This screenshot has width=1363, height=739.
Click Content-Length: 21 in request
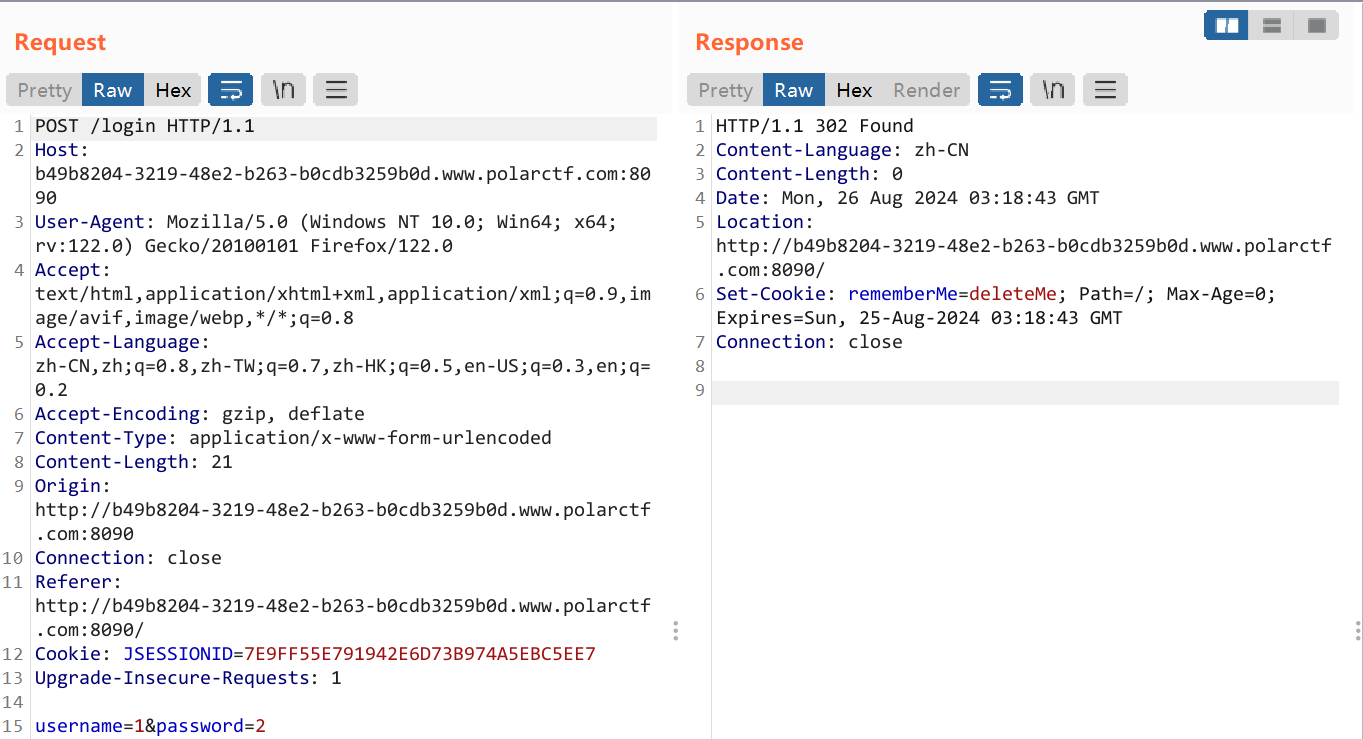click(x=134, y=462)
